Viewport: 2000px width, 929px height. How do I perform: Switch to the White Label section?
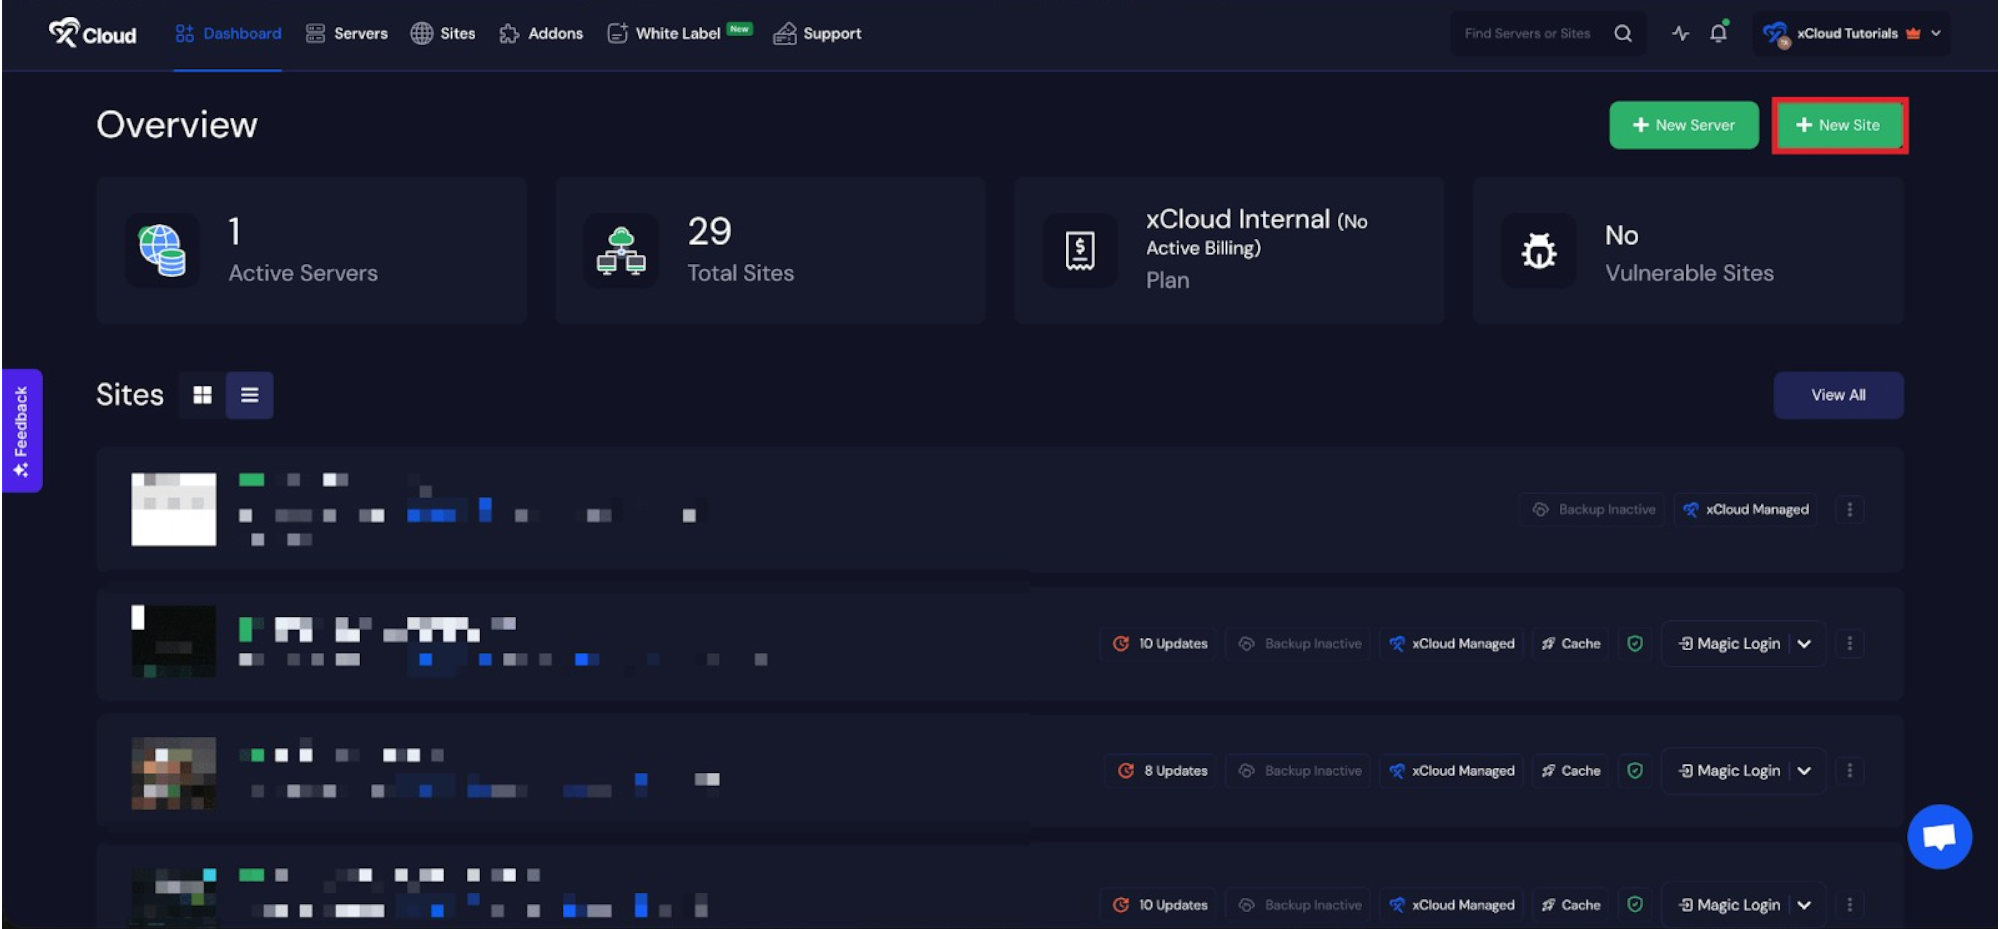click(x=678, y=33)
